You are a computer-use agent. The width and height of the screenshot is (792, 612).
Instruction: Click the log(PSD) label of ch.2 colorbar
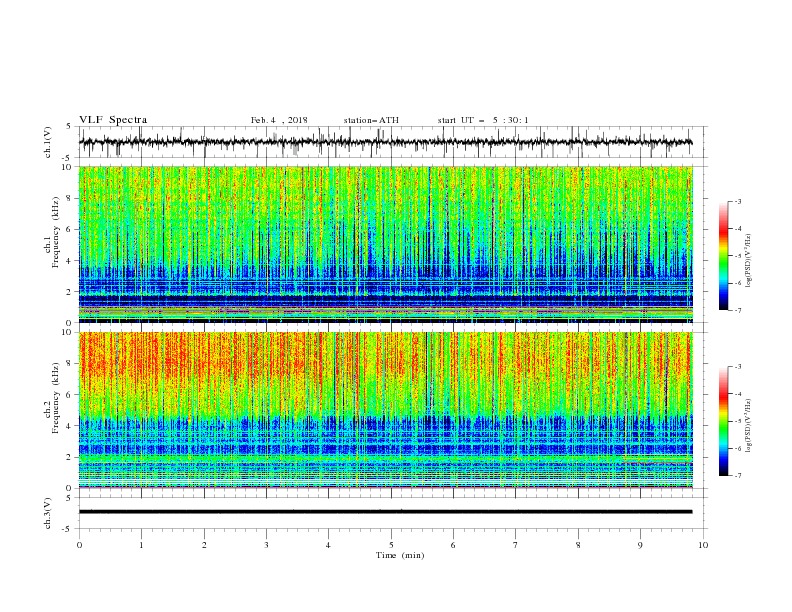pyautogui.click(x=749, y=426)
